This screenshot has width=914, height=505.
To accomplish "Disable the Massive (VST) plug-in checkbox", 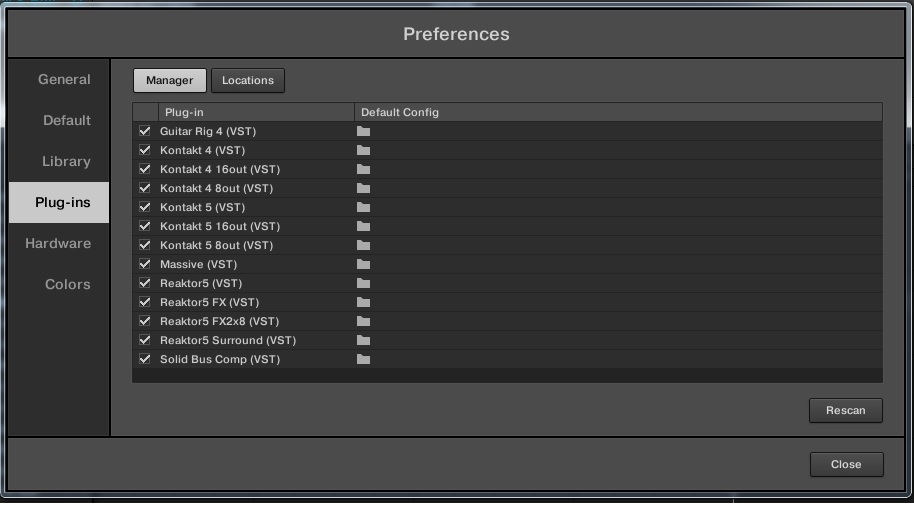I will 145,264.
